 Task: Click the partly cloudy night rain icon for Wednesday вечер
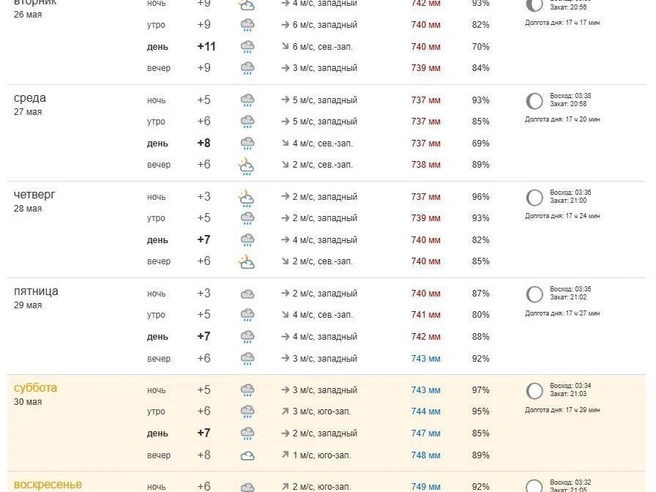click(x=246, y=166)
